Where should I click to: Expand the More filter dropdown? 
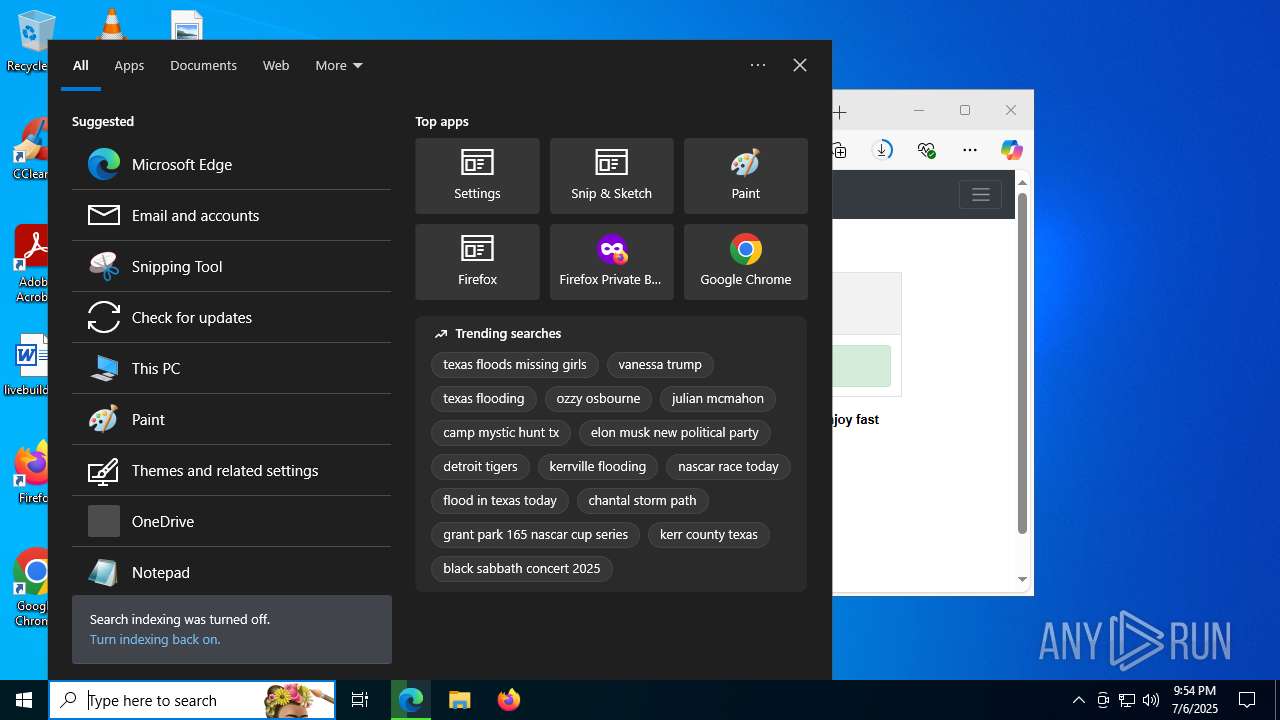pos(339,65)
